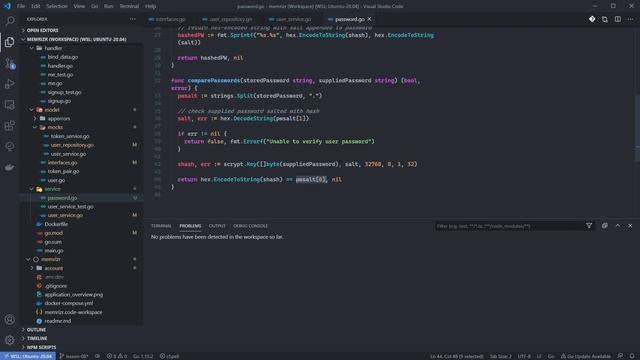Viewport: 640px width, 360px height.
Task: Open the Docker view in activity bar
Action: 10,167
